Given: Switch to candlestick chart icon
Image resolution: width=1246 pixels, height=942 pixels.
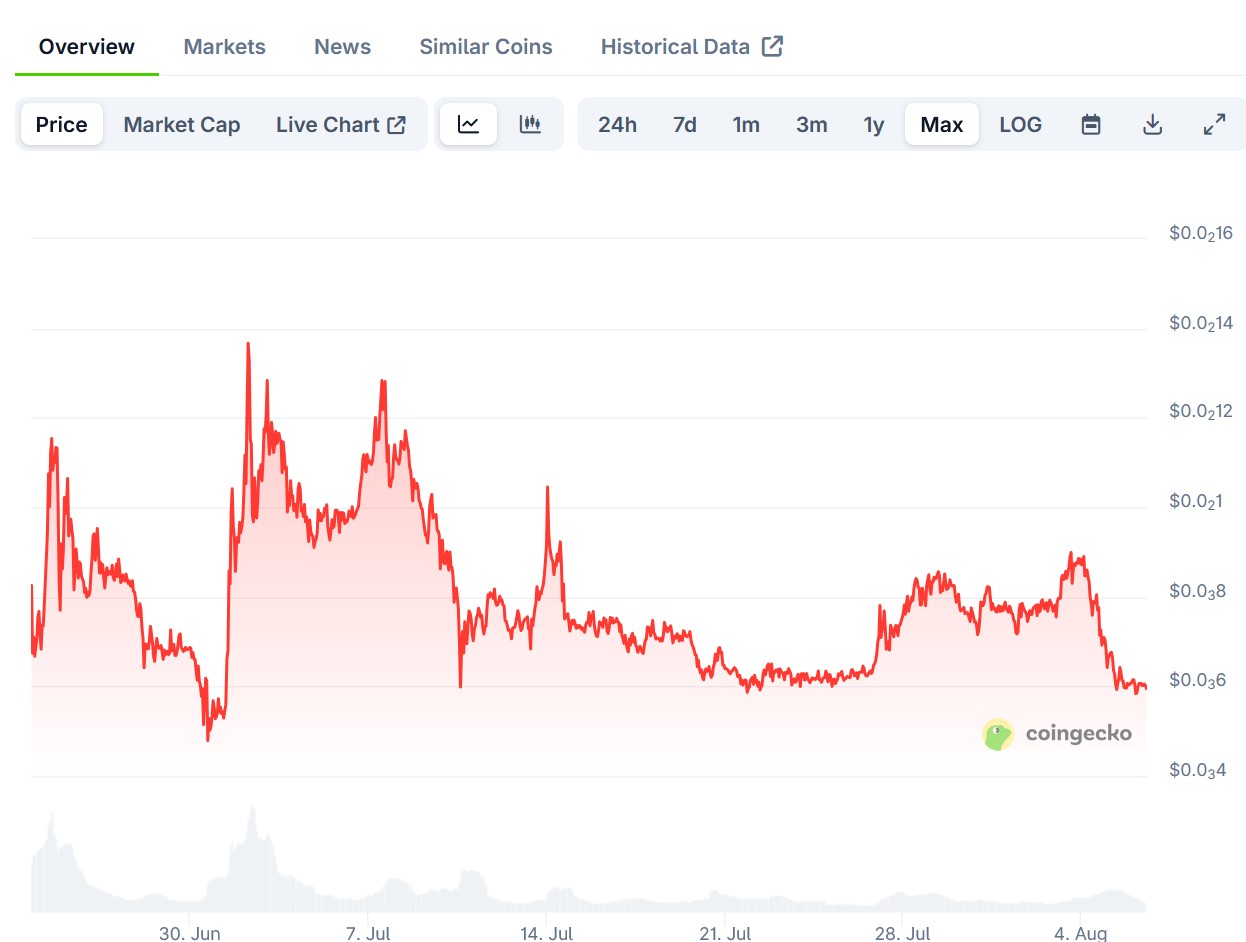Looking at the screenshot, I should 530,125.
